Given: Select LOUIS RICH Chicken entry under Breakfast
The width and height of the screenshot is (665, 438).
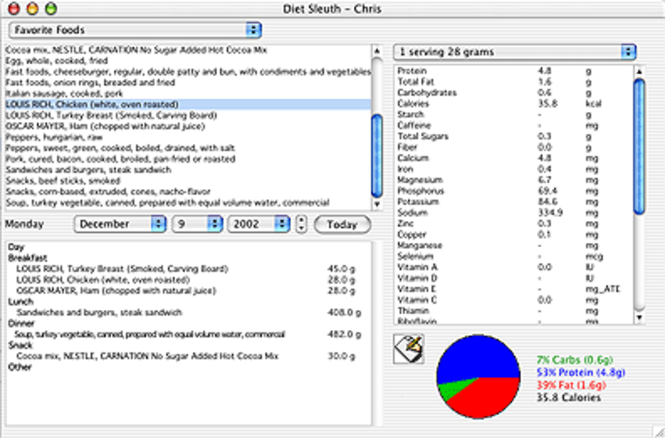Looking at the screenshot, I should tap(189, 280).
